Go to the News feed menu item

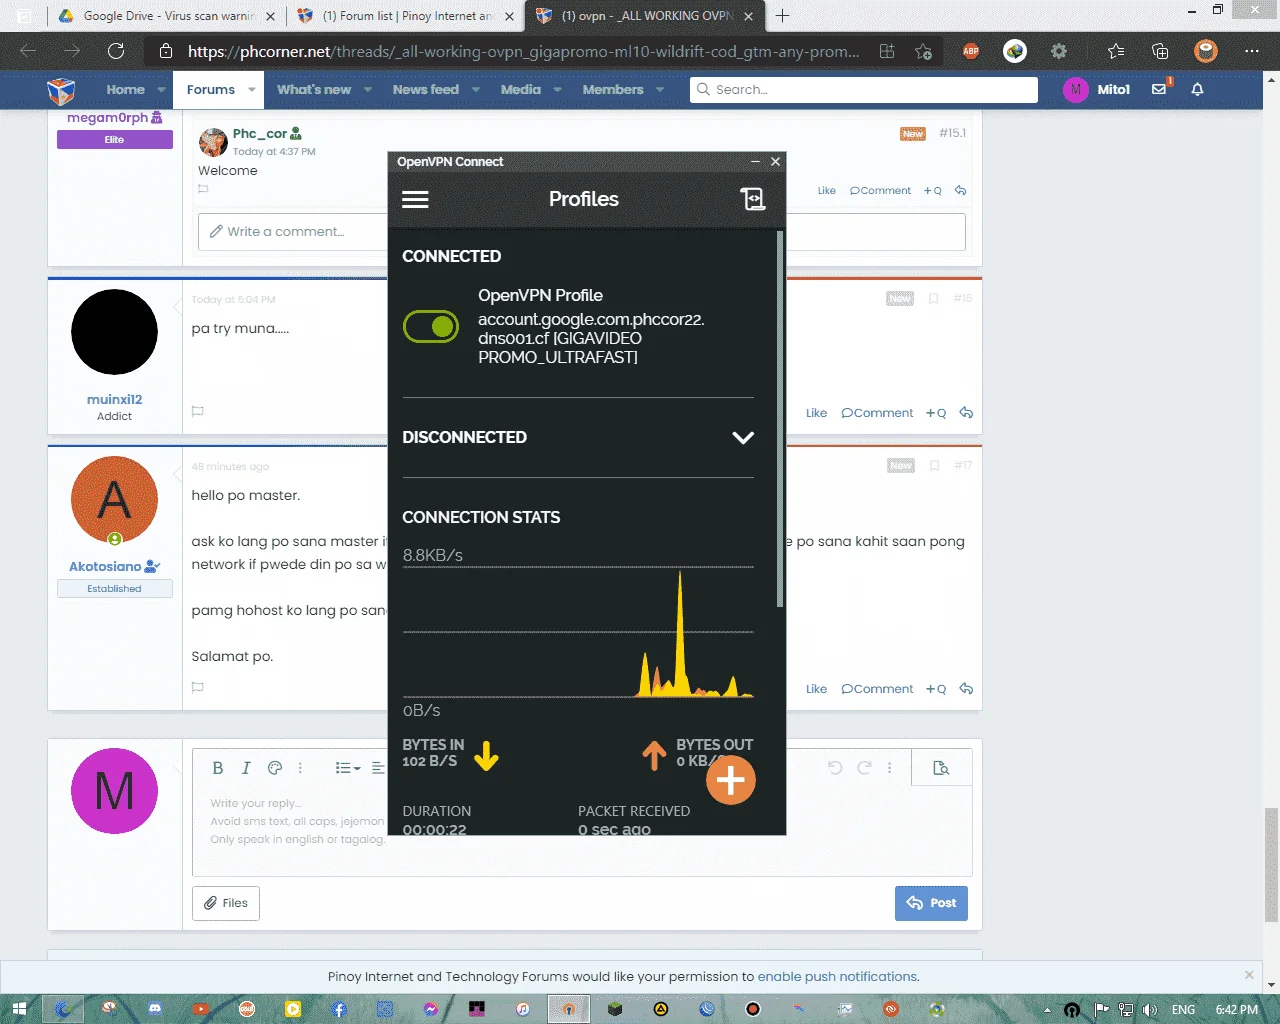426,89
